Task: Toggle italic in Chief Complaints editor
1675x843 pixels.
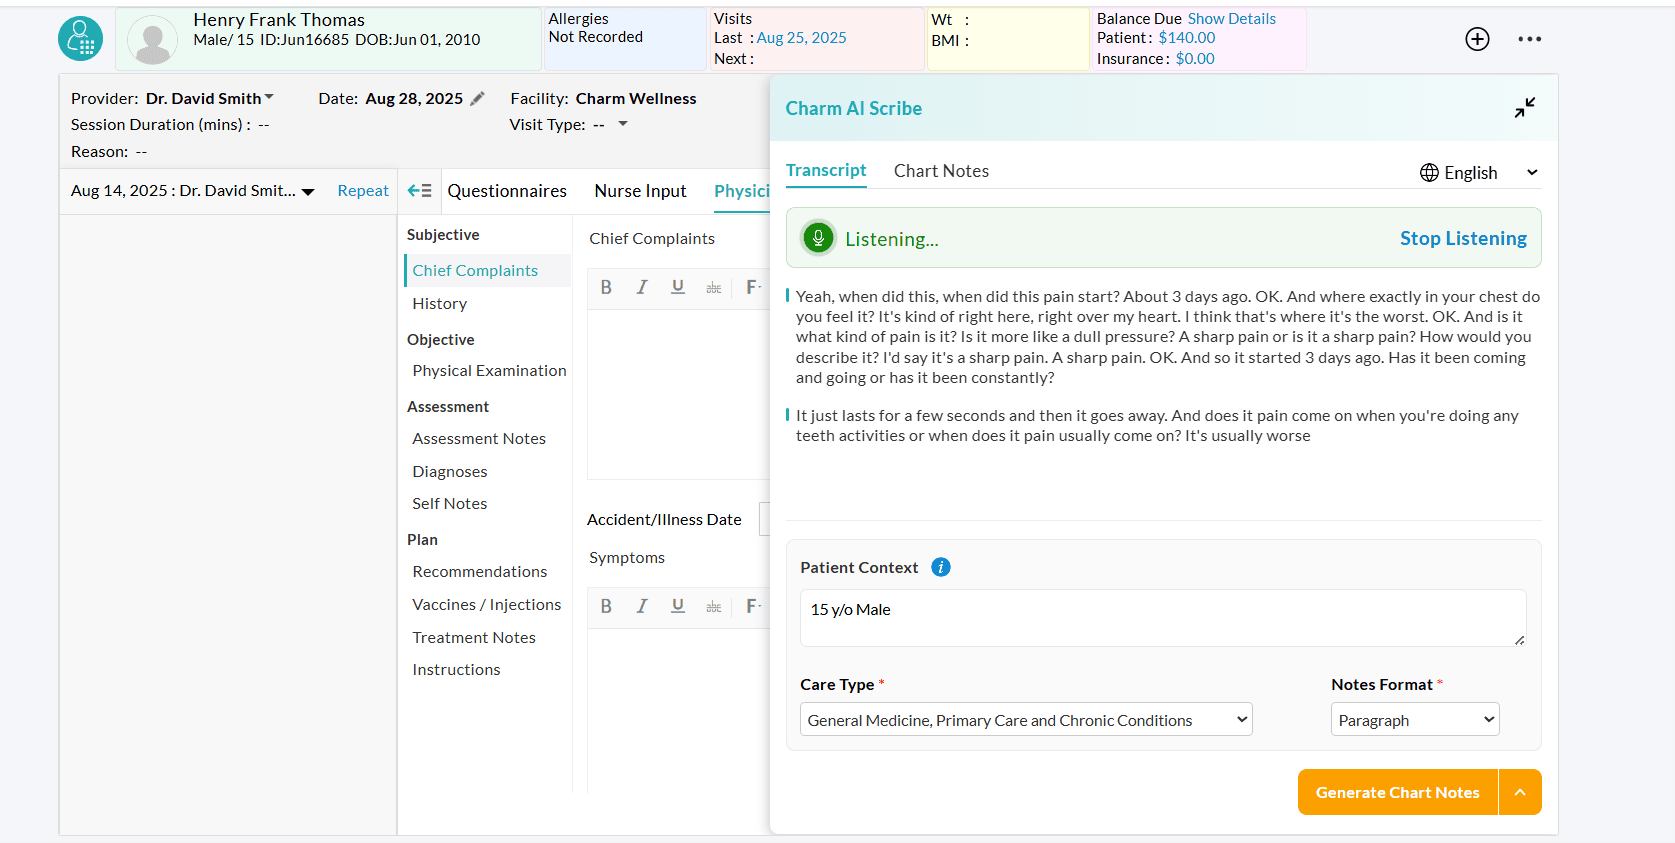Action: point(642,287)
